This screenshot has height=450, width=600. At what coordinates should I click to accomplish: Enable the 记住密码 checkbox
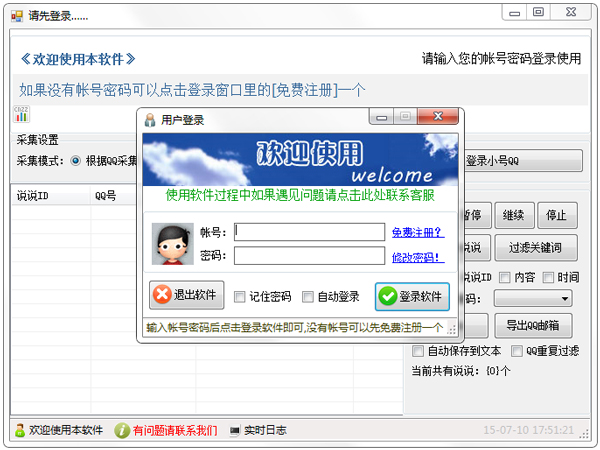[239, 297]
